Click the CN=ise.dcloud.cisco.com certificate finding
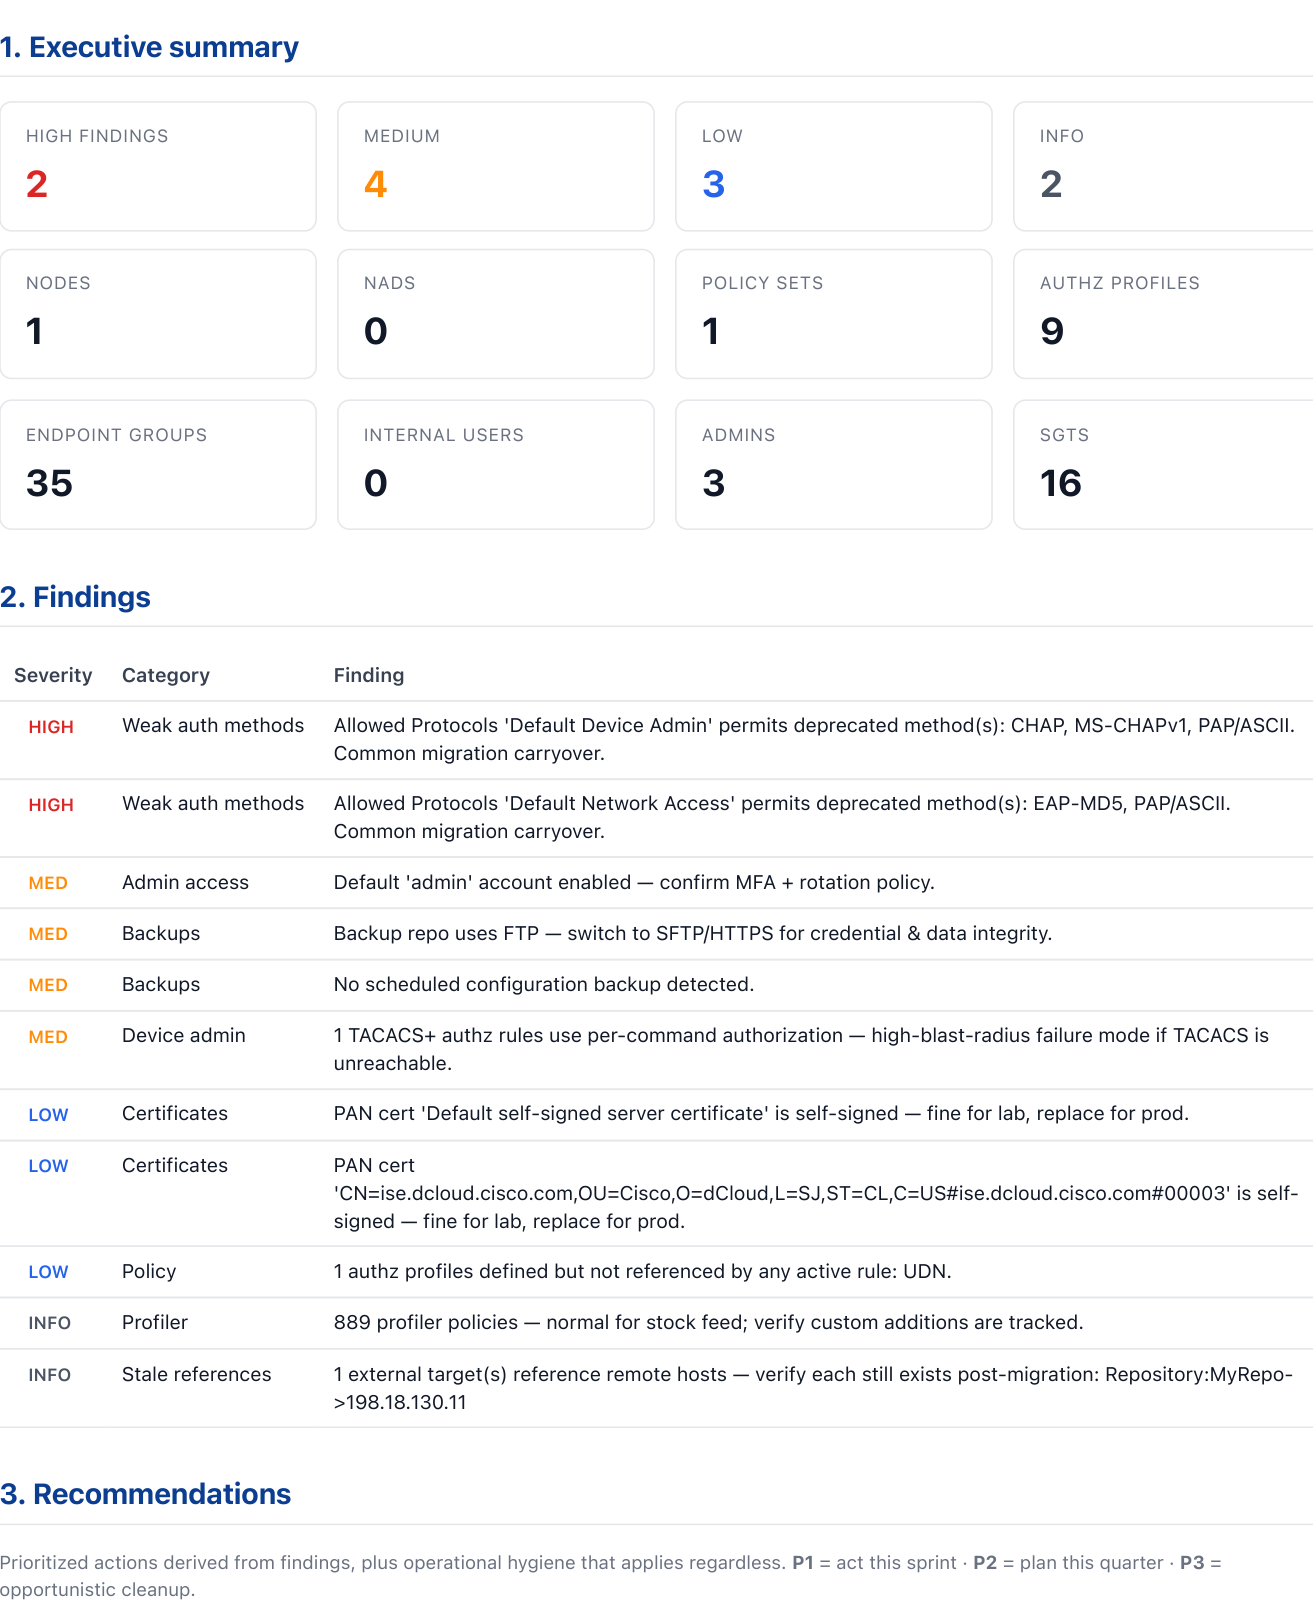Image resolution: width=1313 pixels, height=1600 pixels. pyautogui.click(x=816, y=1193)
